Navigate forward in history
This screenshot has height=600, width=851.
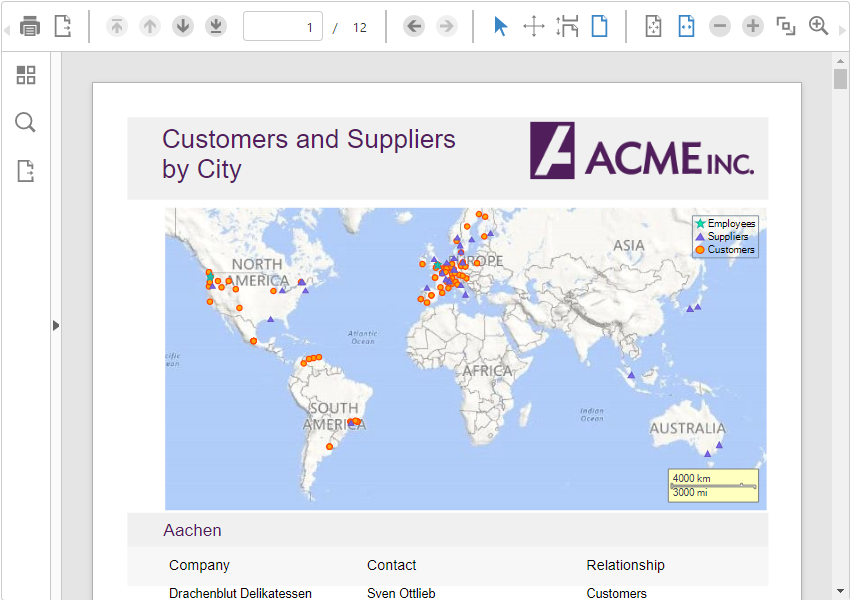tap(447, 26)
